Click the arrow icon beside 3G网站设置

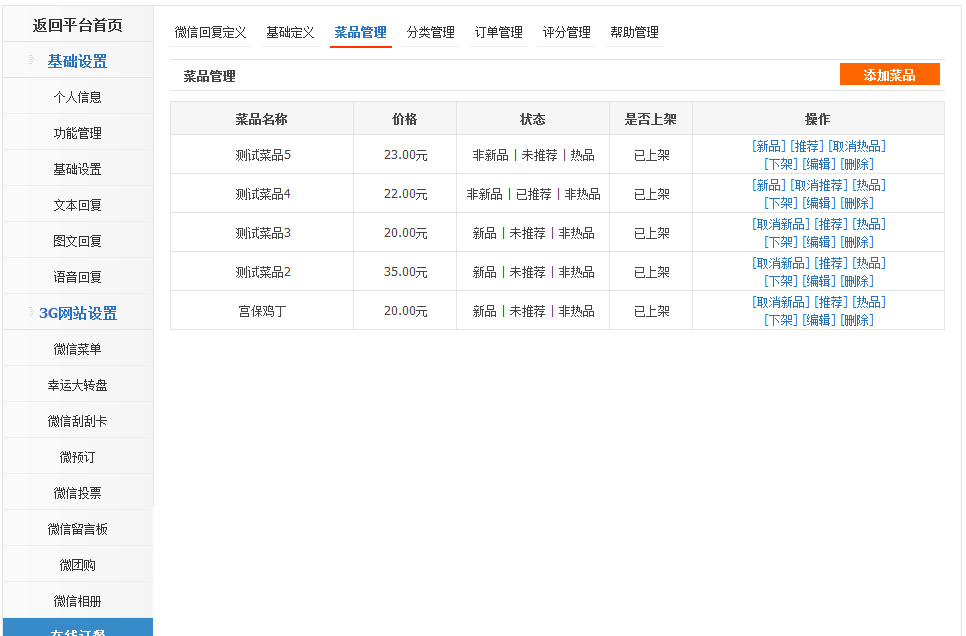coord(30,313)
